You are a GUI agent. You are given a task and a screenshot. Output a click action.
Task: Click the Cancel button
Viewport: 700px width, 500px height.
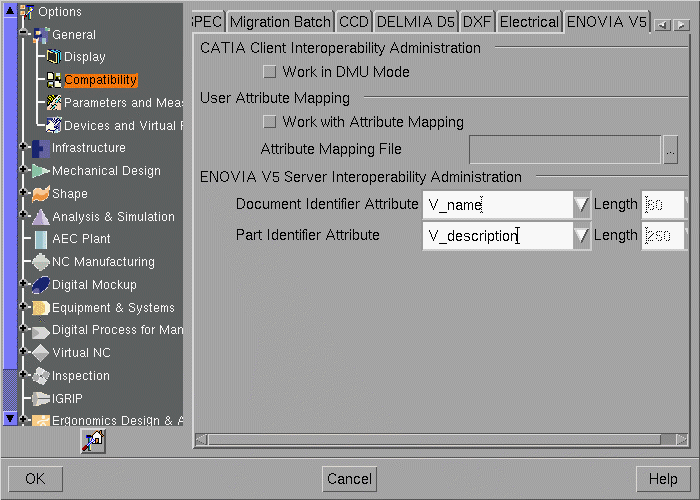click(349, 479)
